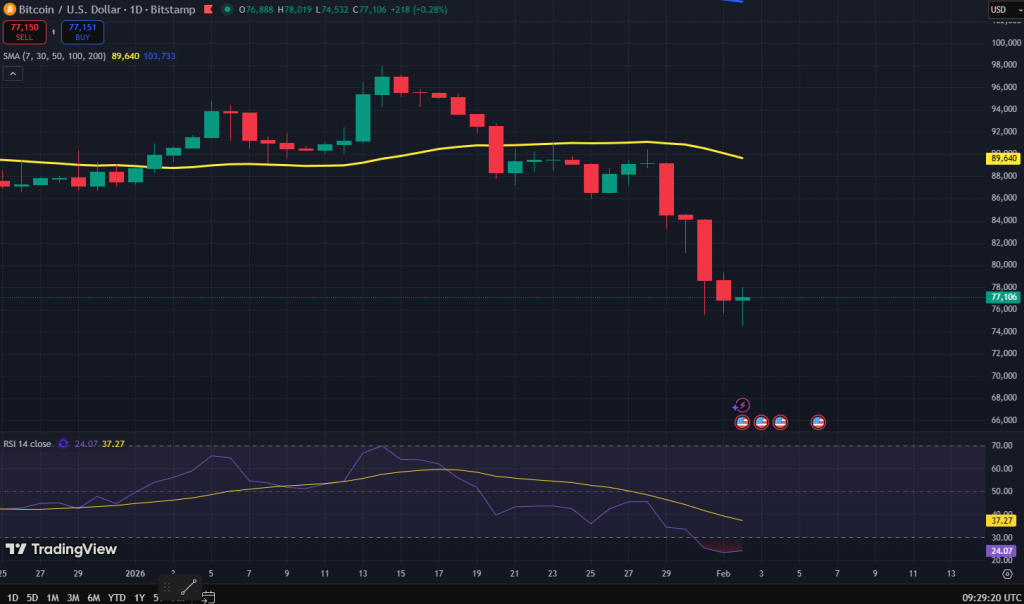Click the +218 (+0.28%) change text

419,10
